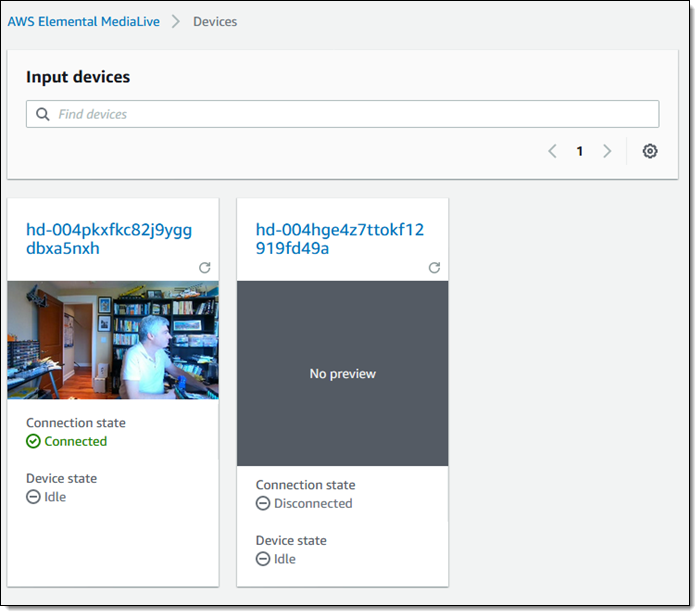Open device hd-004pkxfkc82j9yggdbxa5nxh details
Screen dimensions: 700x616
click(109, 239)
